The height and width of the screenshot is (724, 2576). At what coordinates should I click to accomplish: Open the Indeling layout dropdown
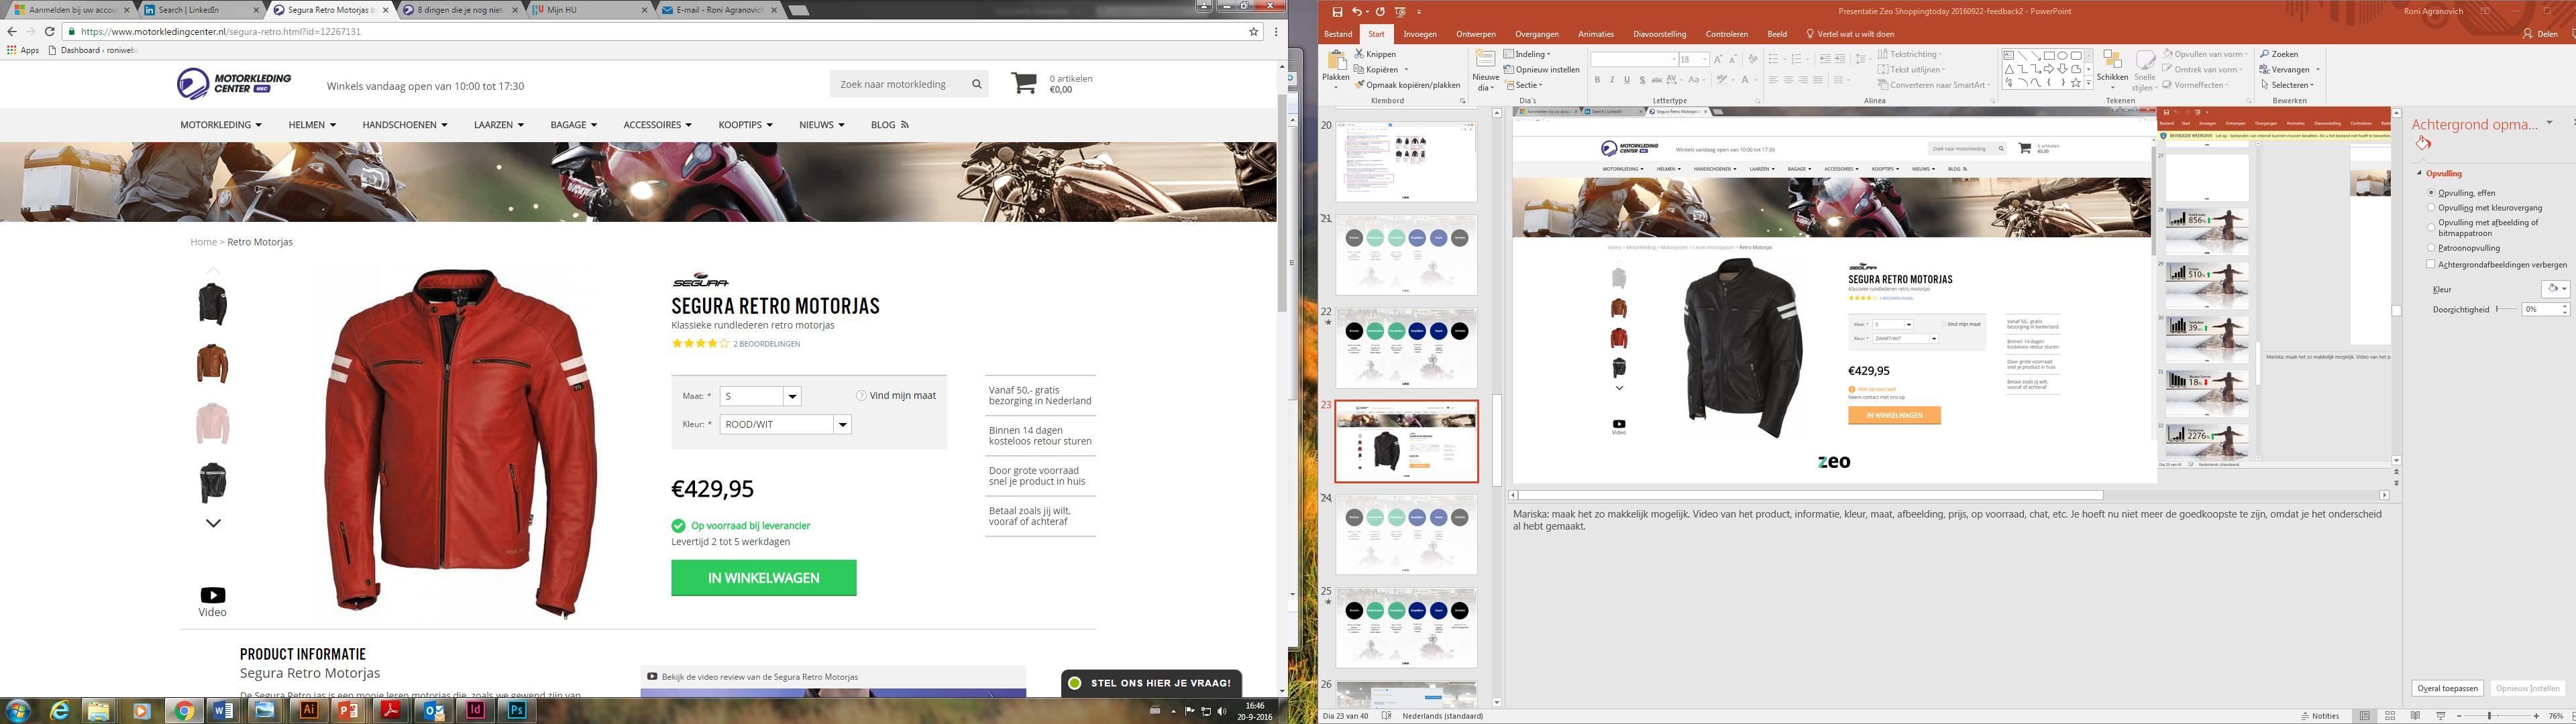(1528, 54)
